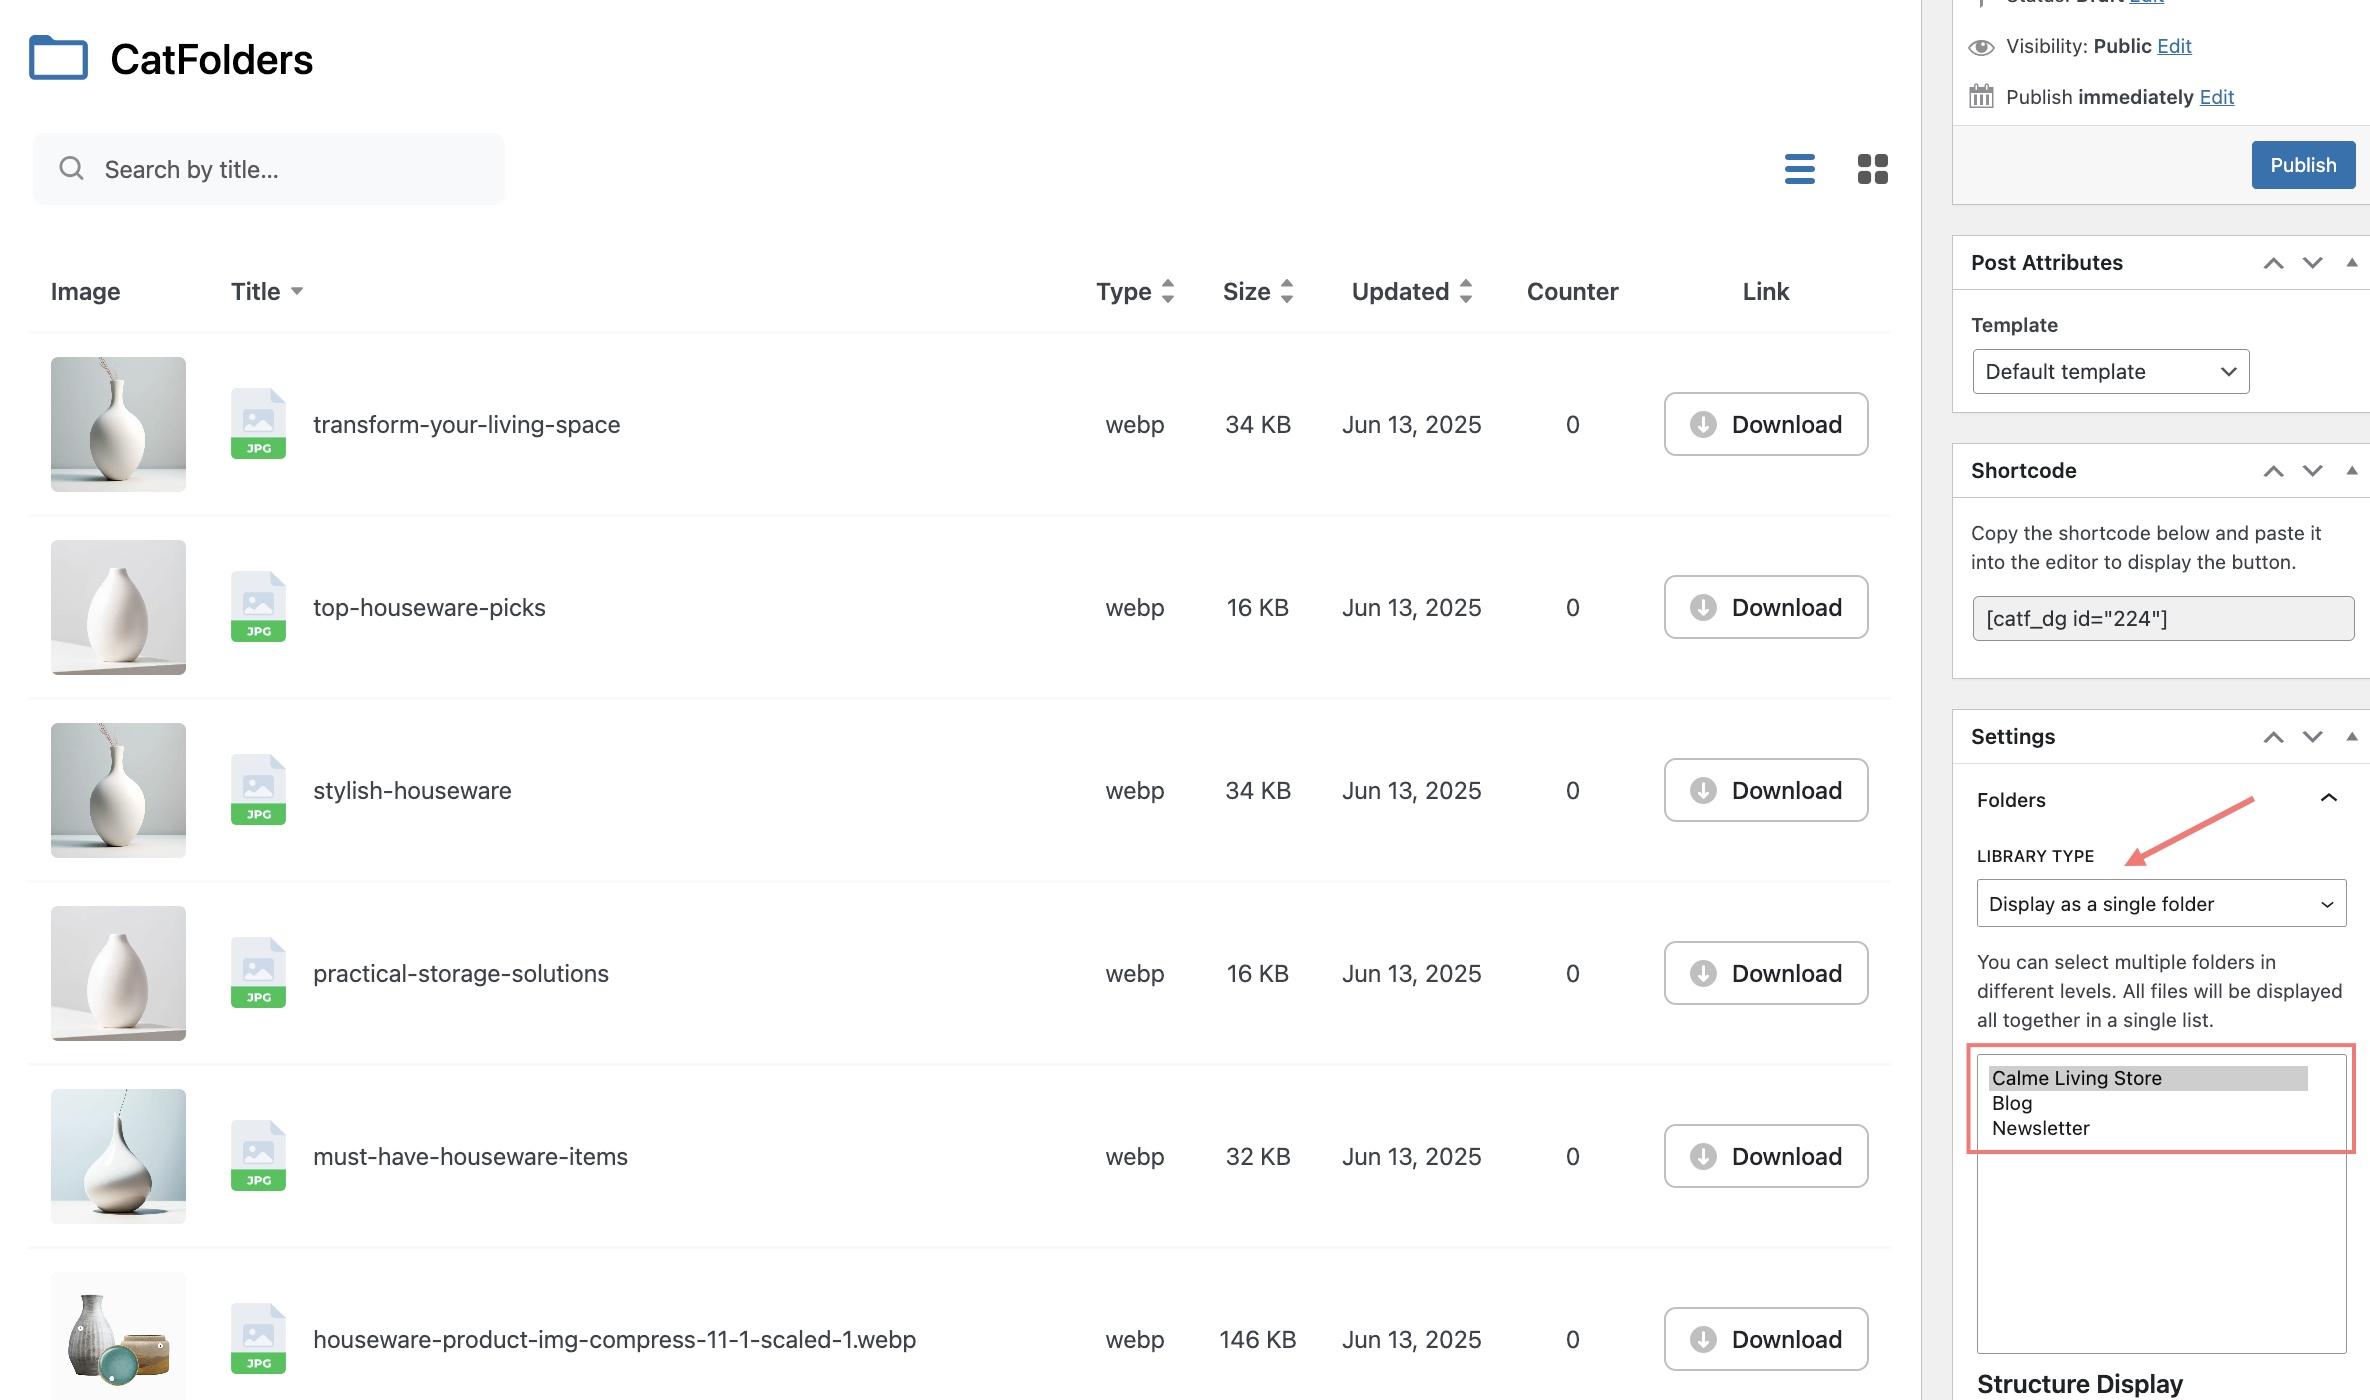Sort the table by Updated date
The image size is (2370, 1400).
[1411, 291]
